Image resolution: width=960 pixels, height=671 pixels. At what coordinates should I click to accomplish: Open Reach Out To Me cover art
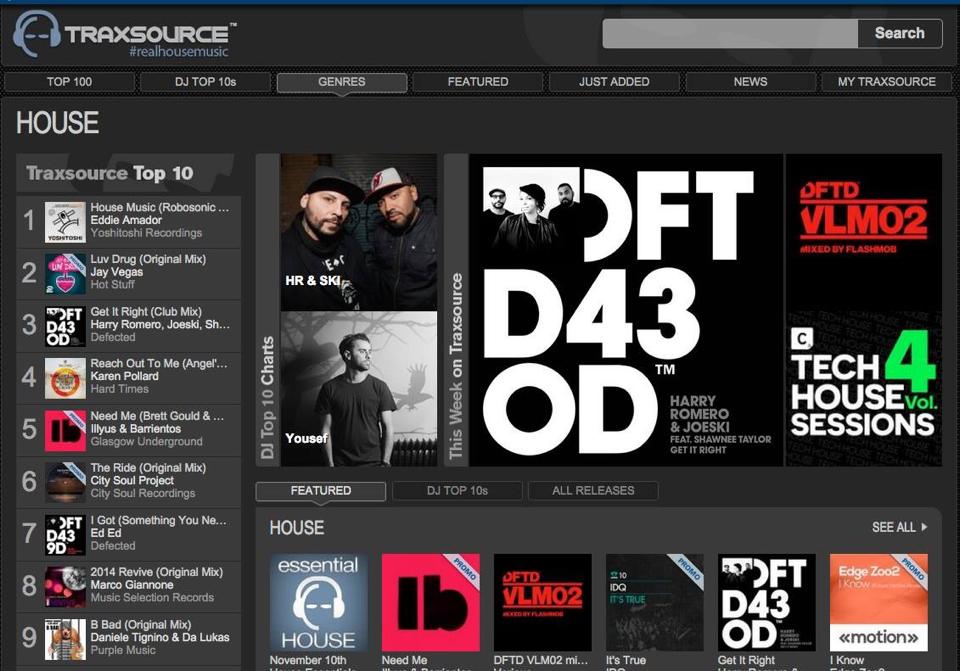(x=65, y=378)
